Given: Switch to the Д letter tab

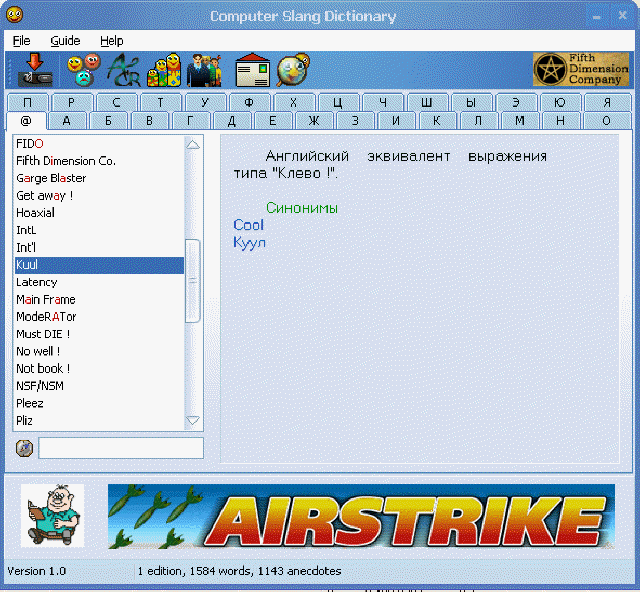Looking at the screenshot, I should click(232, 121).
